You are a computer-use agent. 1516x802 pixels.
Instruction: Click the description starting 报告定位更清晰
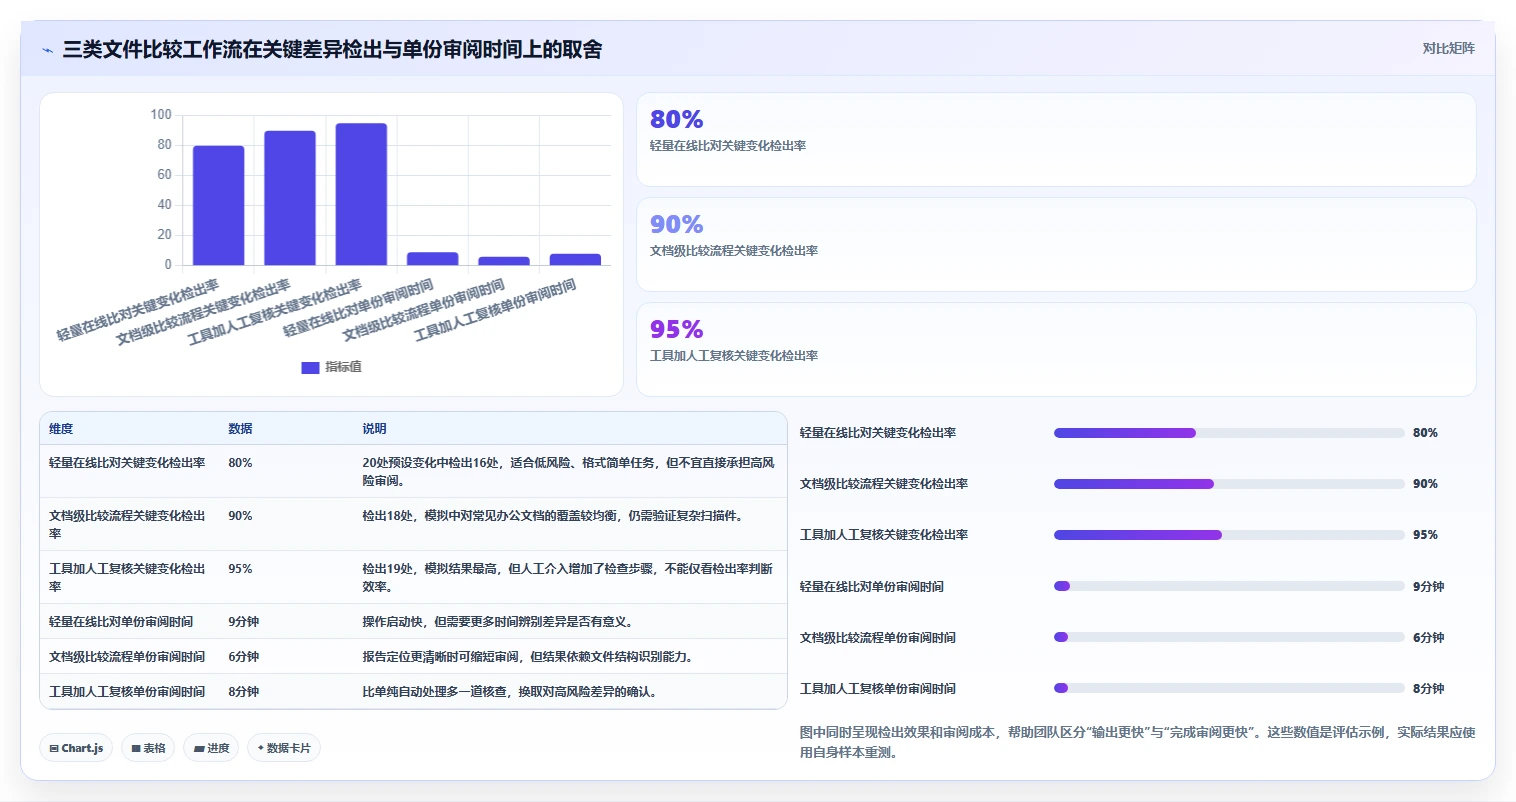coord(527,656)
